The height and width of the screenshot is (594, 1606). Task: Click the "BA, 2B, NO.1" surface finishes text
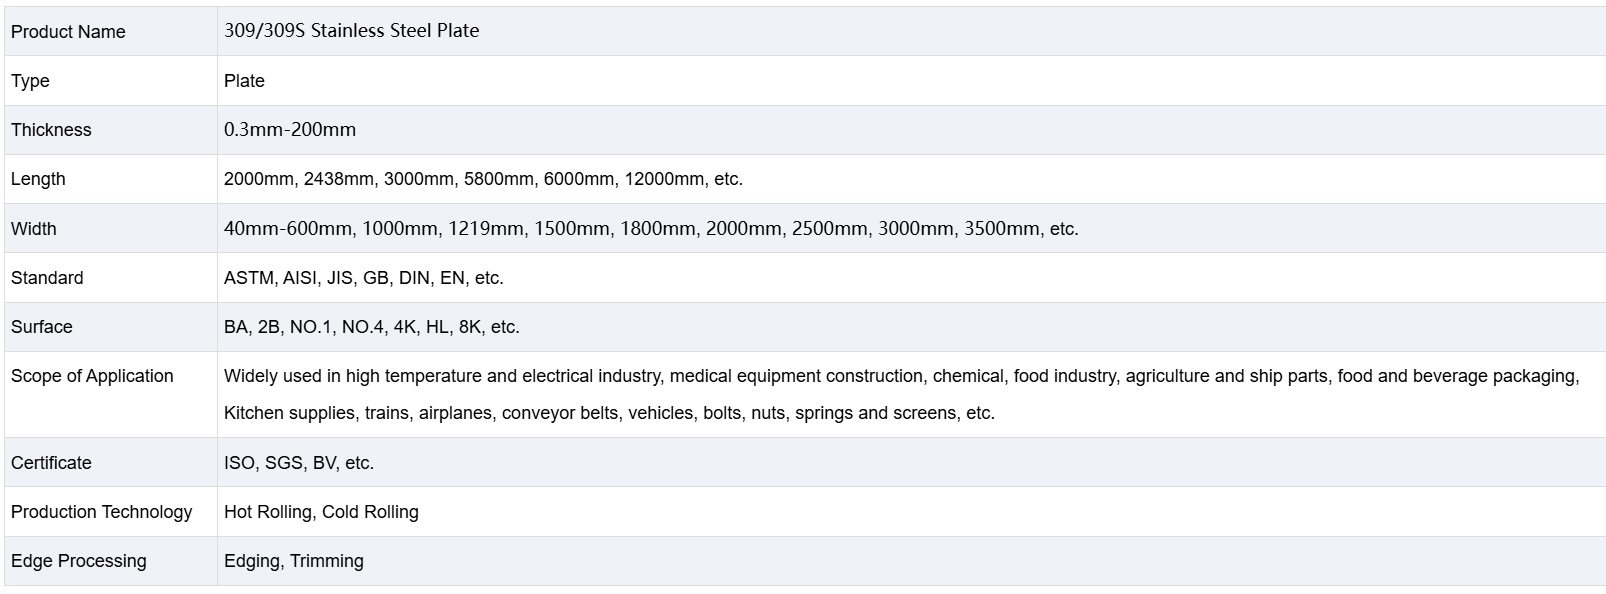pos(371,327)
